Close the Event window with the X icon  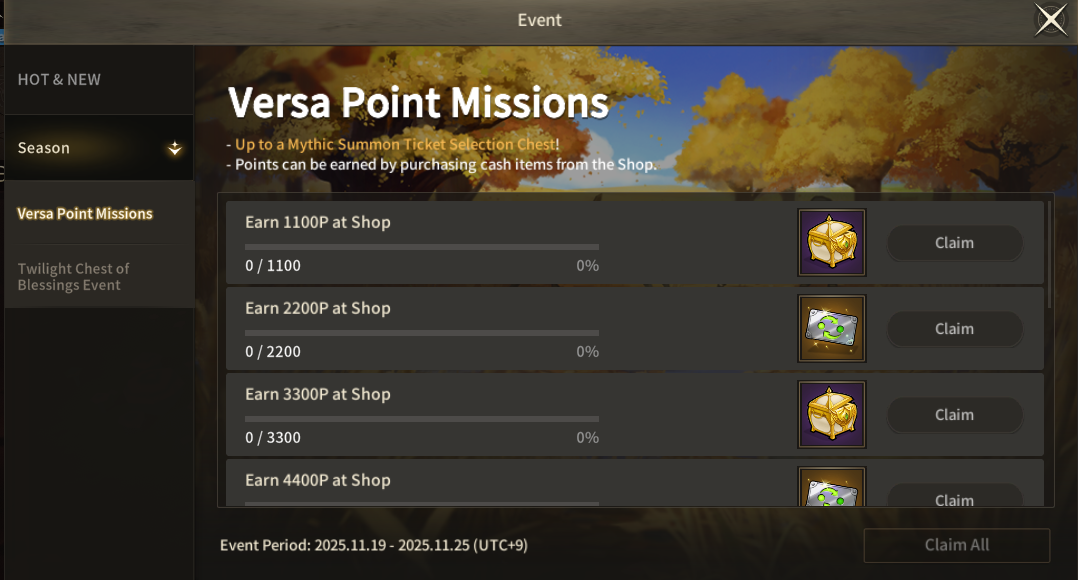[x=1050, y=20]
